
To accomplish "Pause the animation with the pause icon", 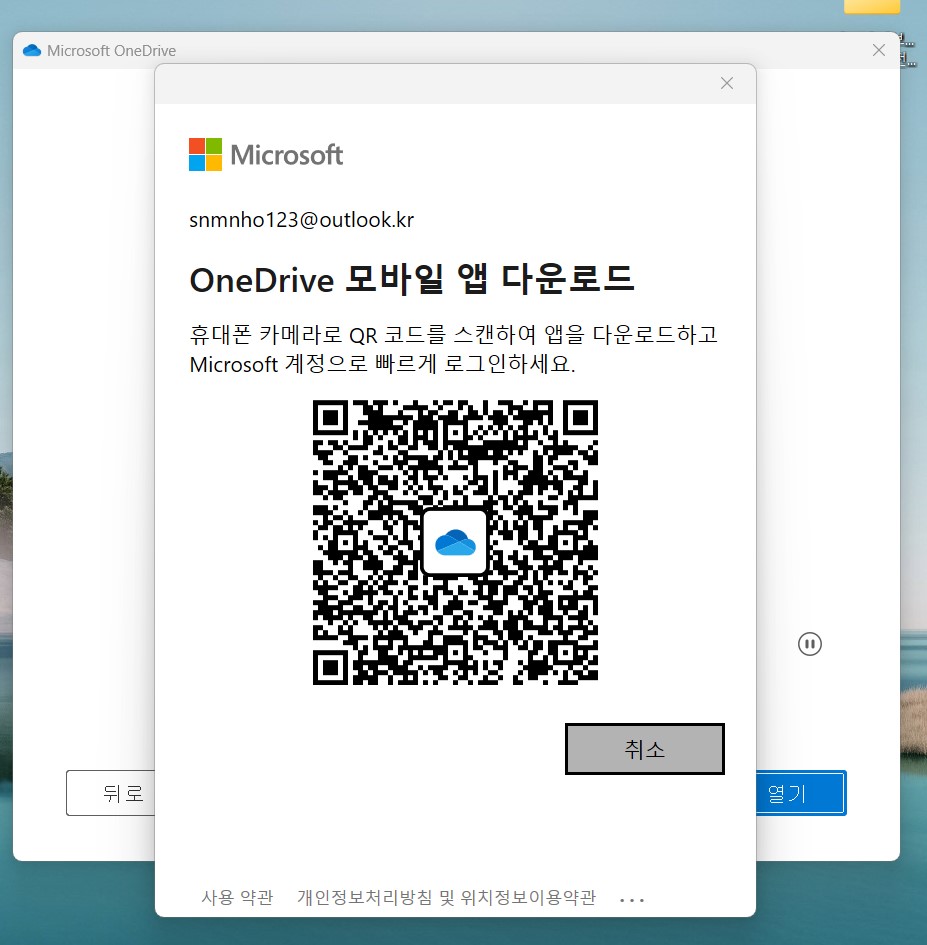I will click(x=809, y=644).
